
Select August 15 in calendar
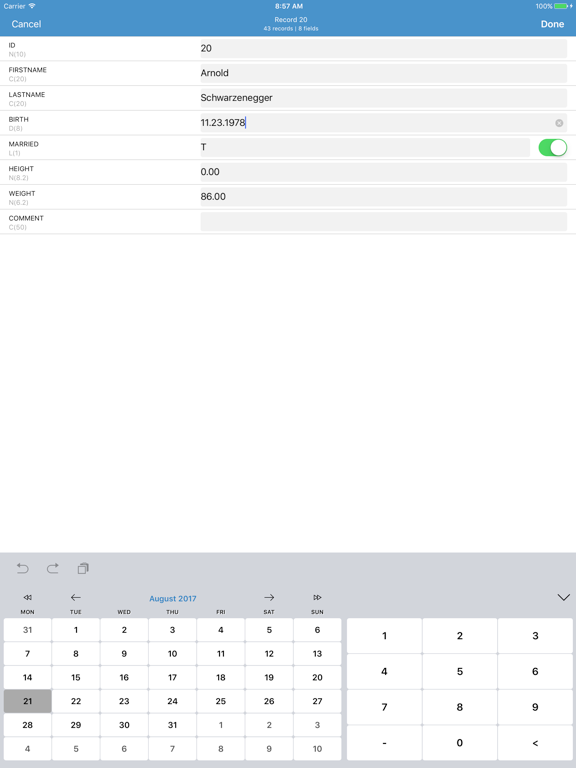pyautogui.click(x=75, y=677)
